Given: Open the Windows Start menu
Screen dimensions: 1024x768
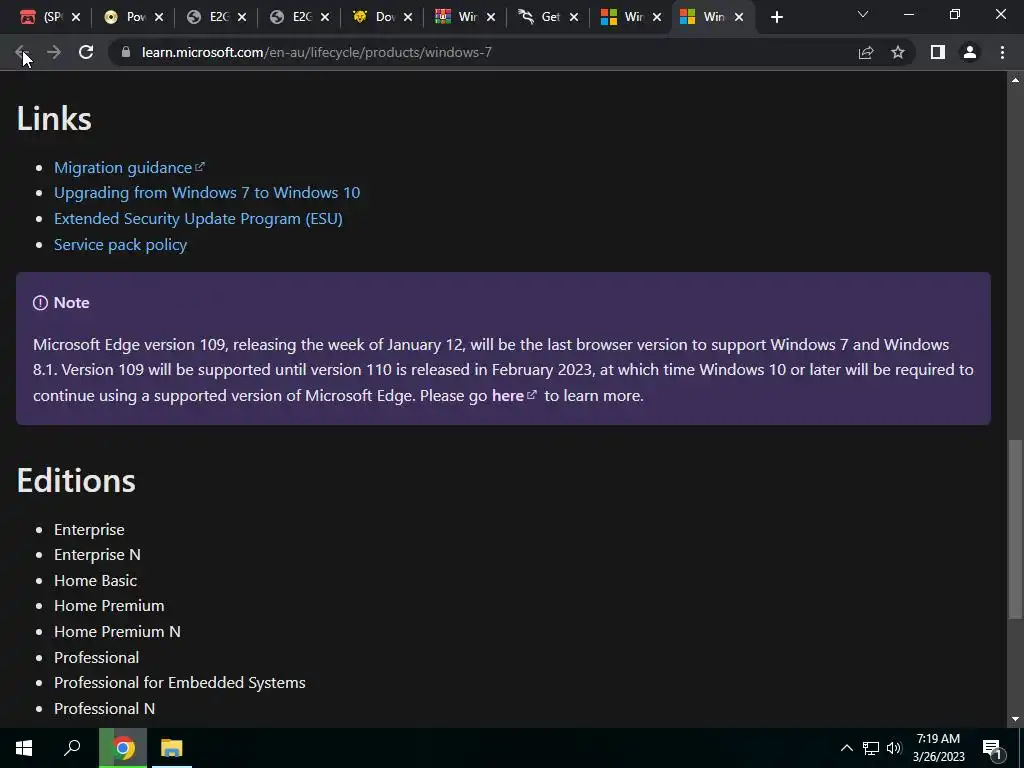Looking at the screenshot, I should (24, 748).
